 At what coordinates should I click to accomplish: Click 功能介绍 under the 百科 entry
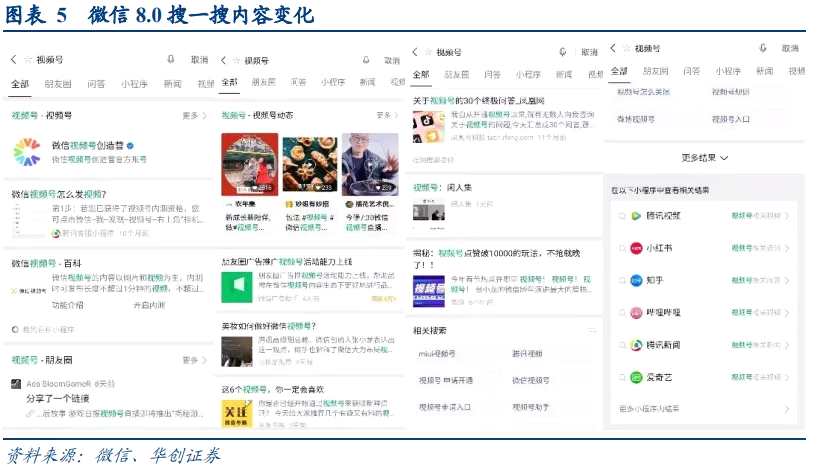click(68, 305)
